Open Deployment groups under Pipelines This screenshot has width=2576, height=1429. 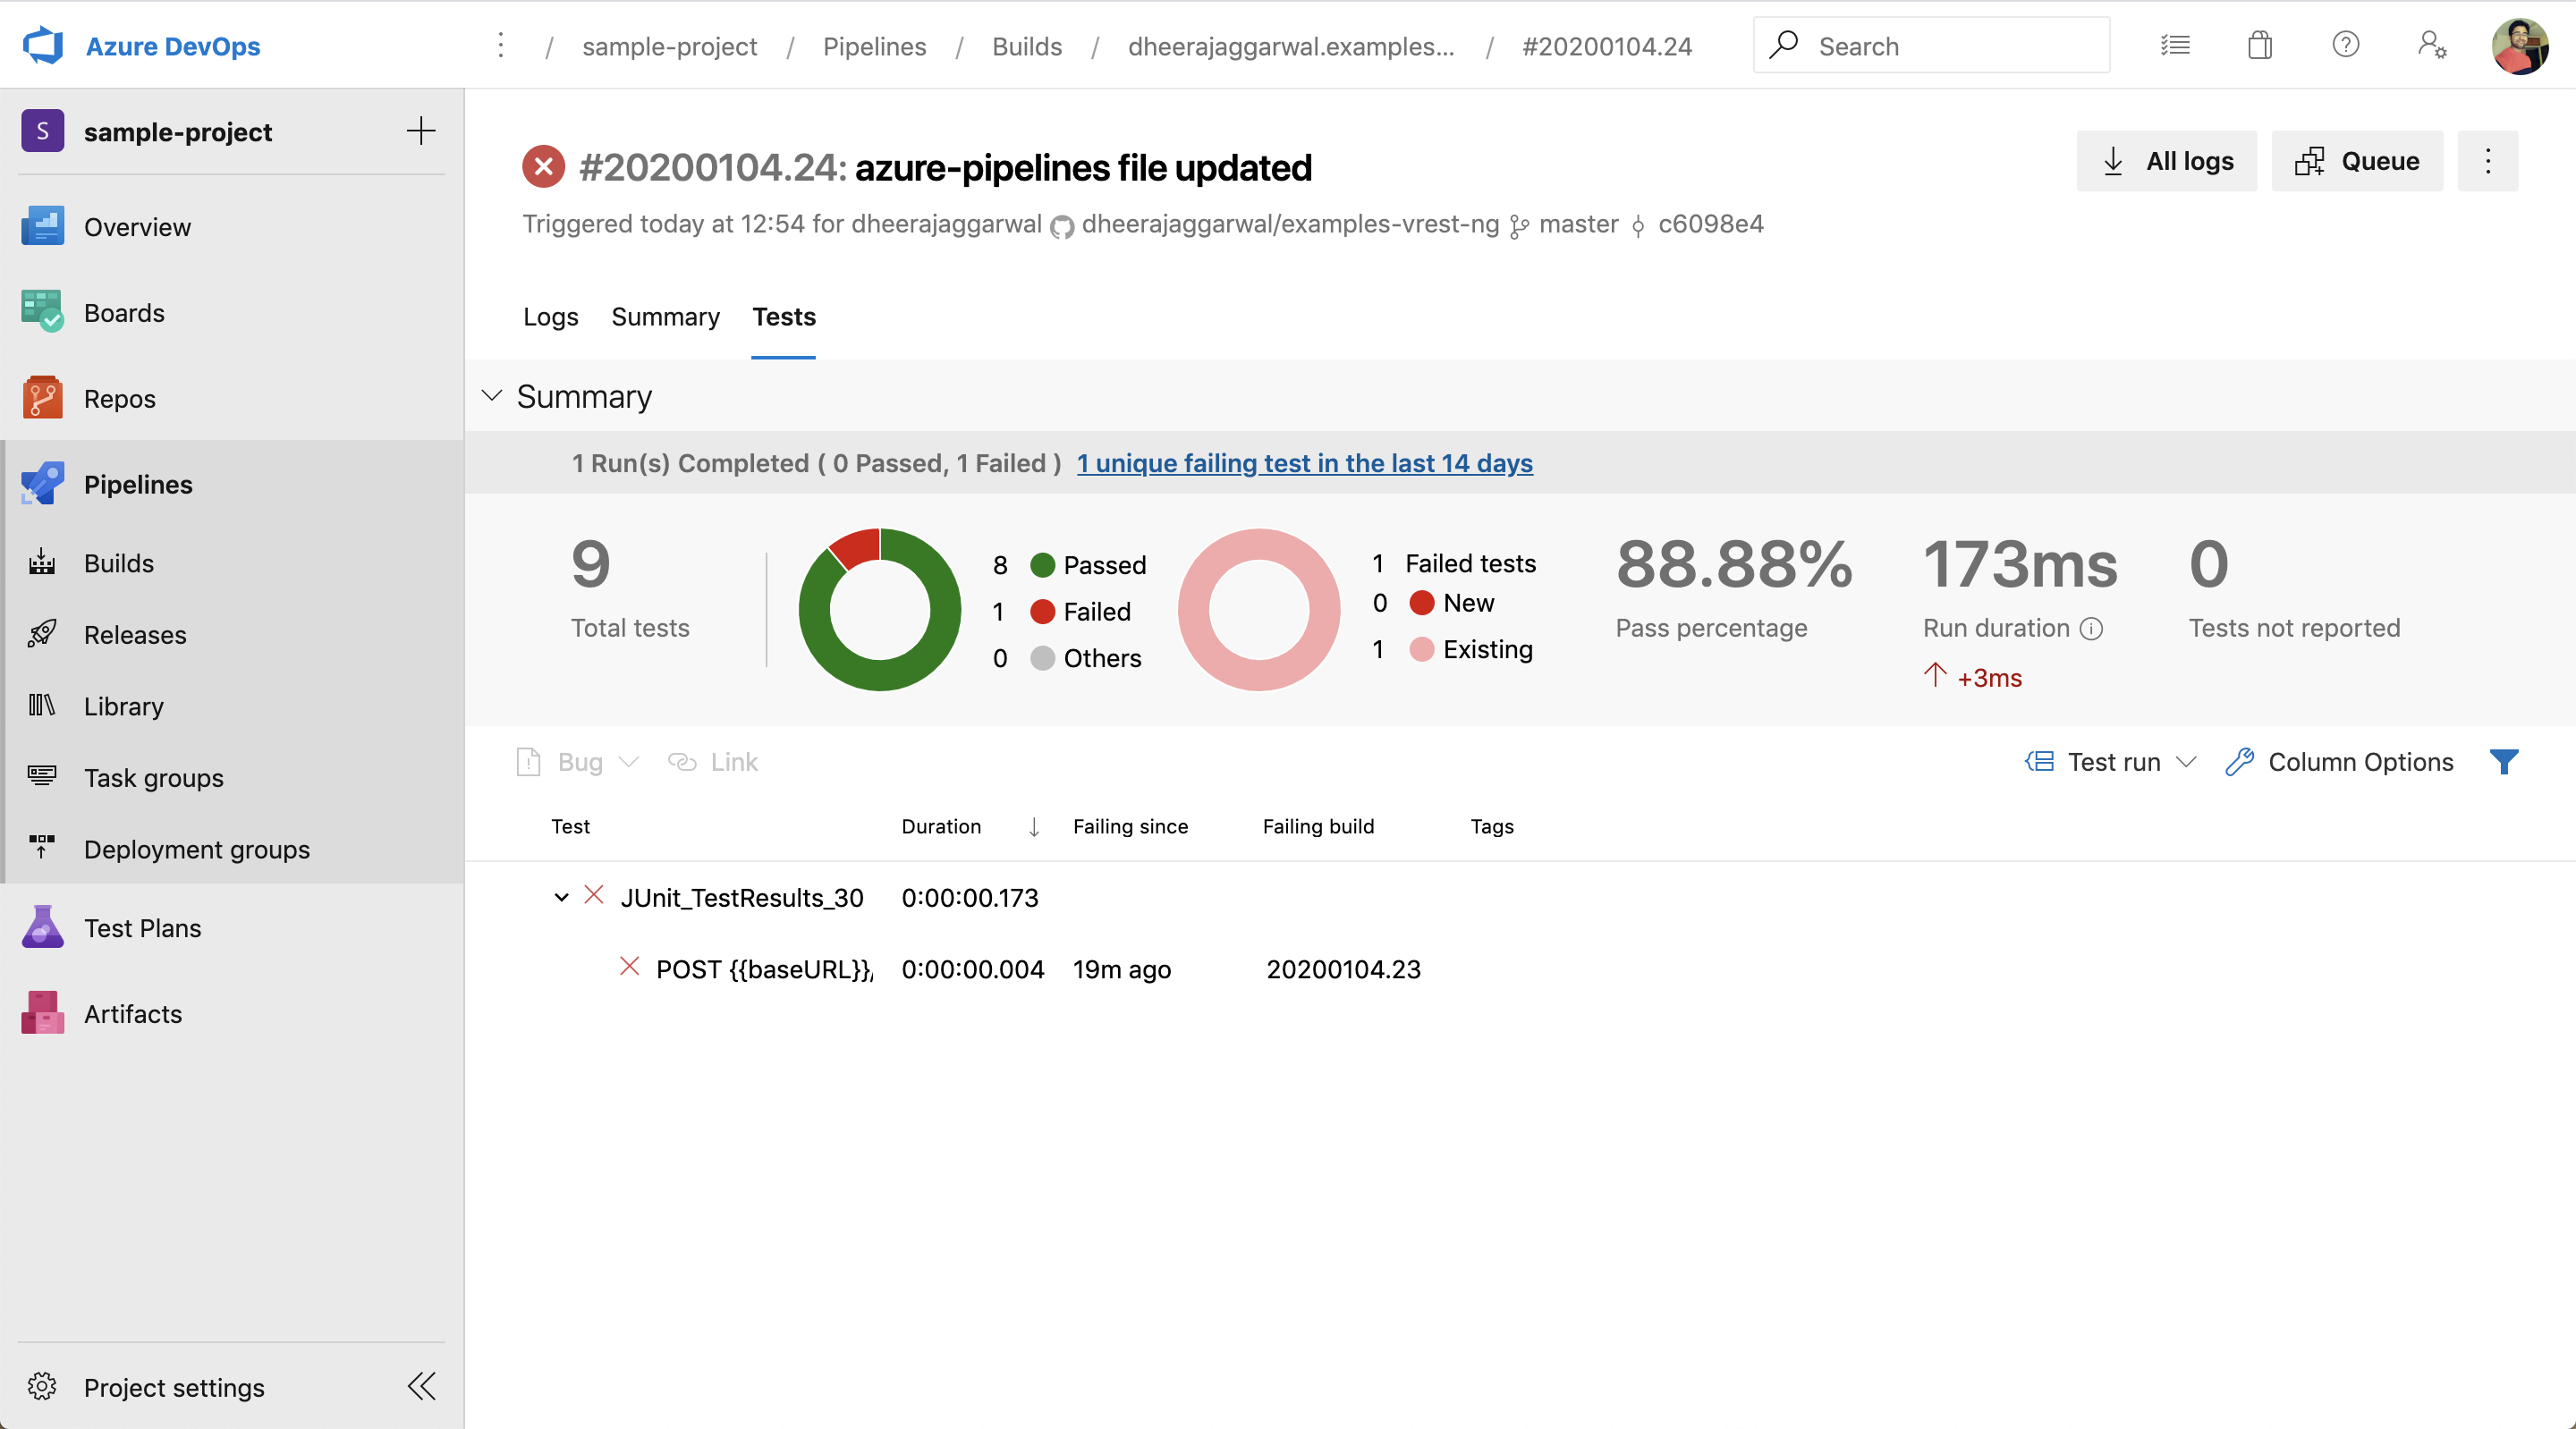click(x=232, y=849)
